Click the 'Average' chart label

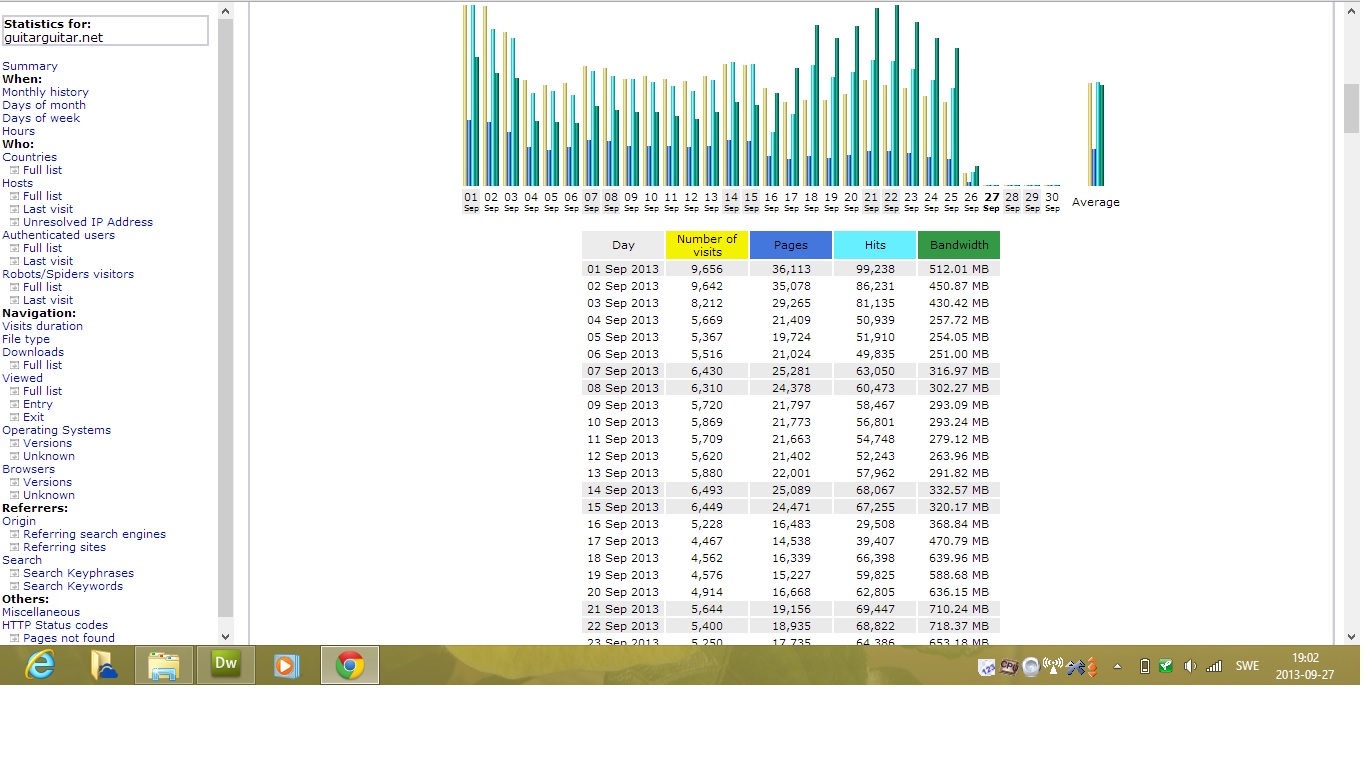(x=1096, y=202)
